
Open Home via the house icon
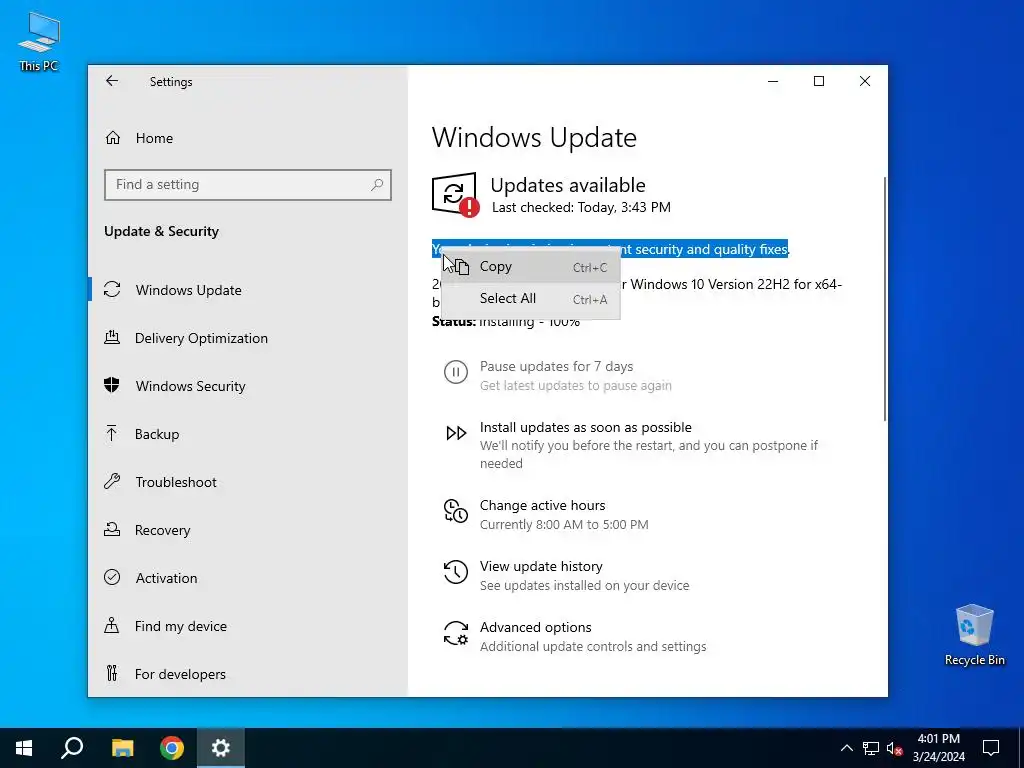113,138
